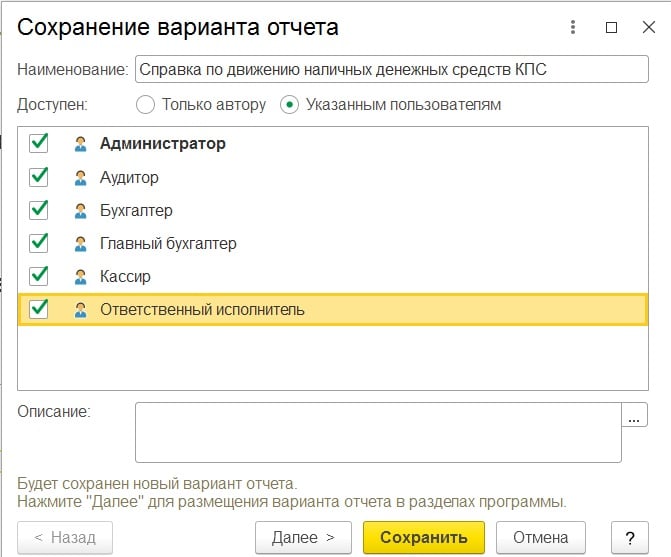Click the Администратор user icon

(x=81, y=144)
